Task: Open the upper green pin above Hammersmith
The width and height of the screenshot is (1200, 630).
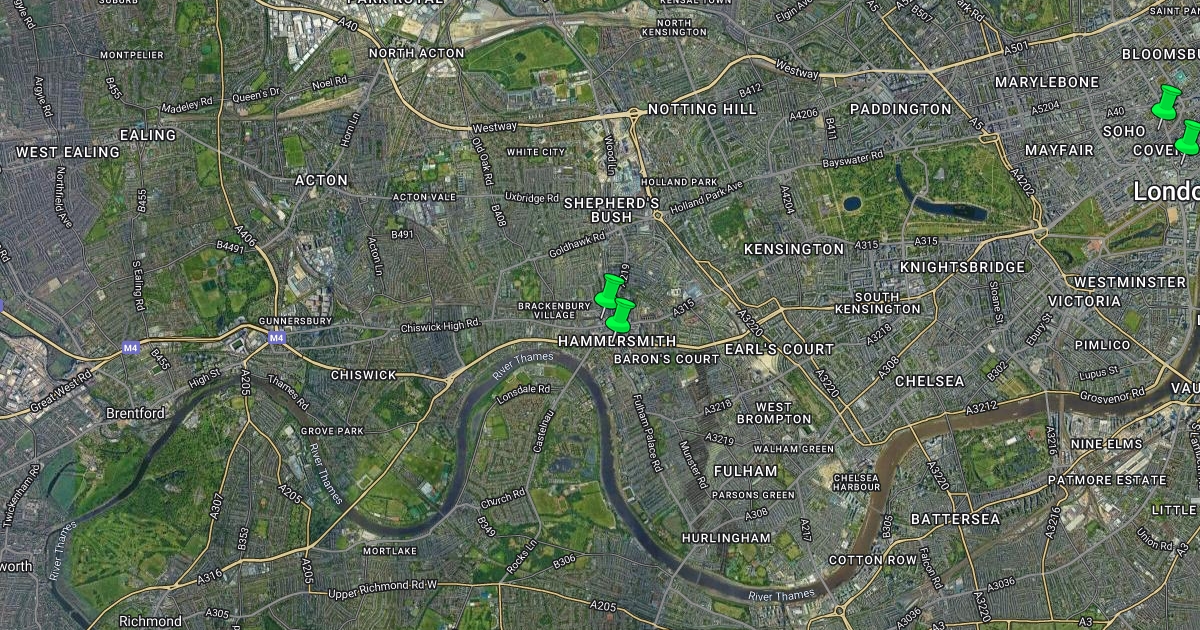Action: [x=609, y=292]
